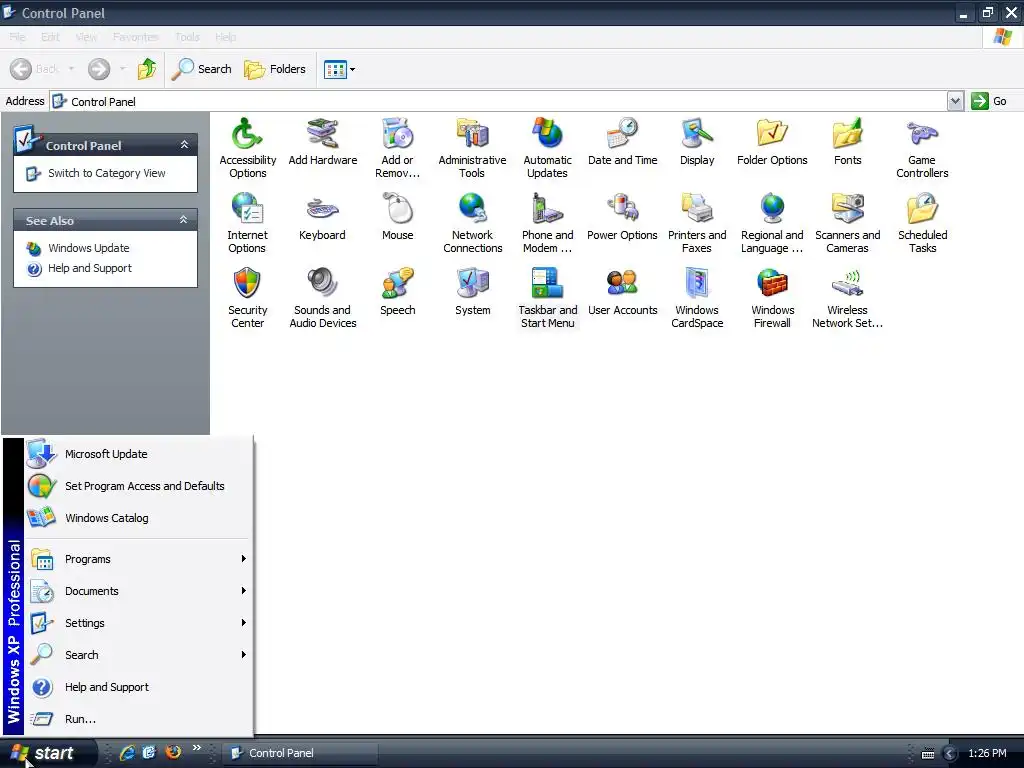Choose Help and Support in Start menu
This screenshot has width=1024, height=768.
click(x=138, y=687)
